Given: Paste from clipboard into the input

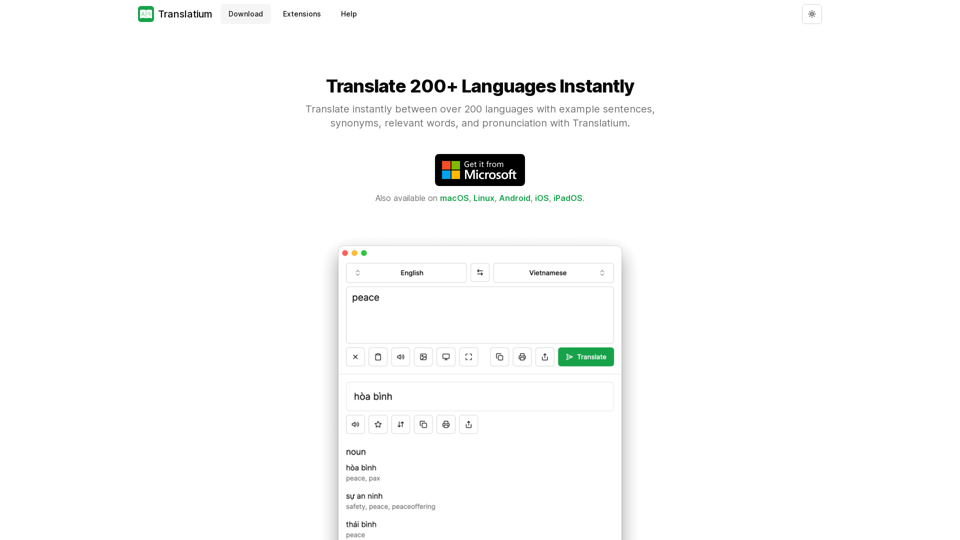Looking at the screenshot, I should coord(378,357).
